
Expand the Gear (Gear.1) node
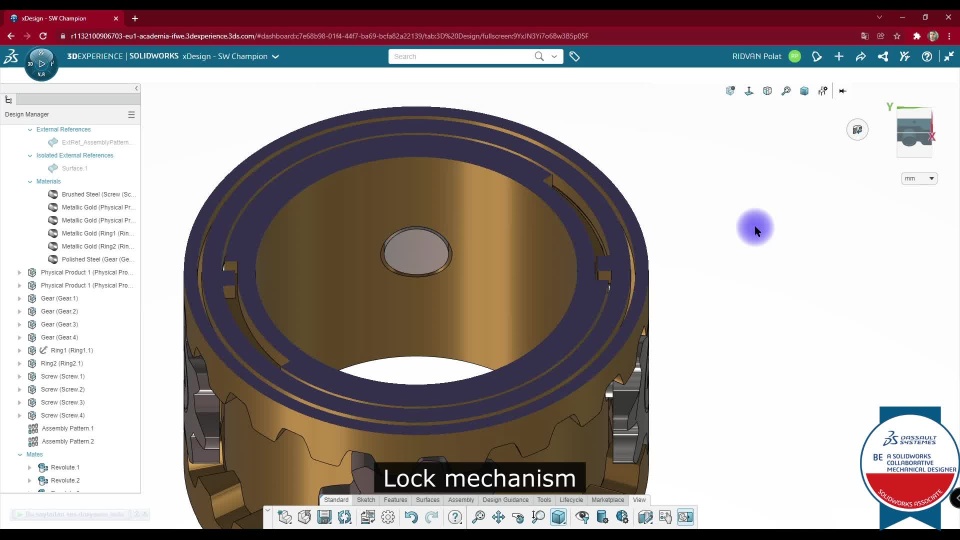point(20,299)
